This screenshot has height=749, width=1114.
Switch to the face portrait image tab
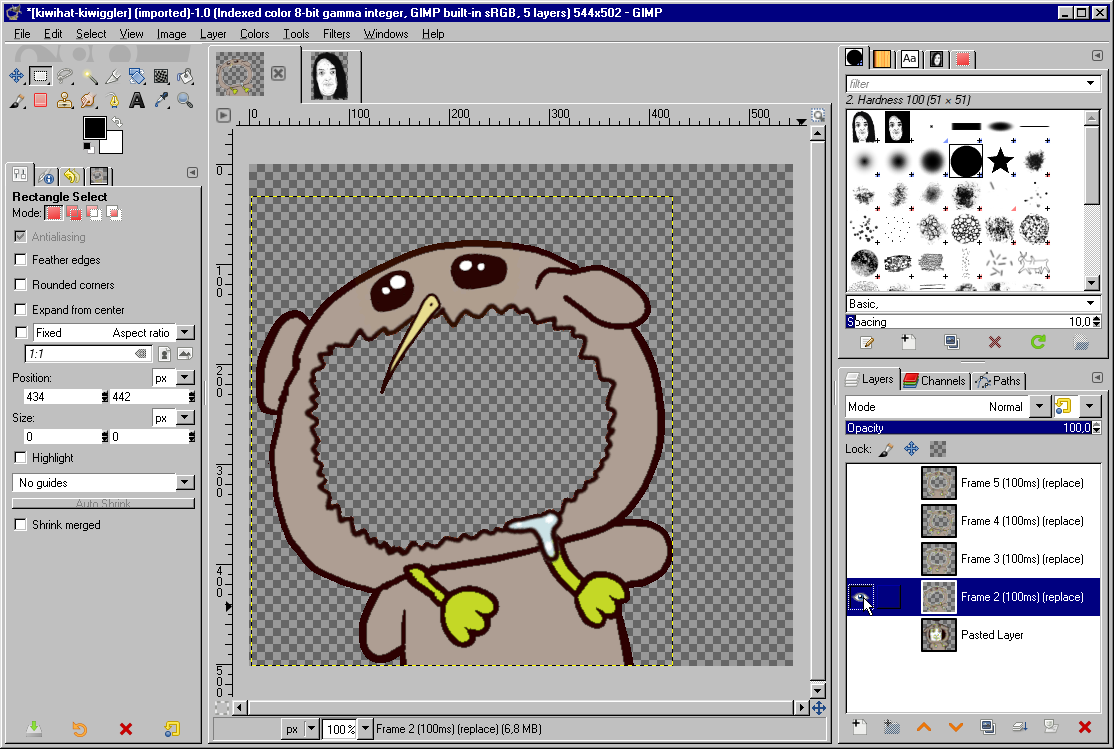[x=330, y=75]
